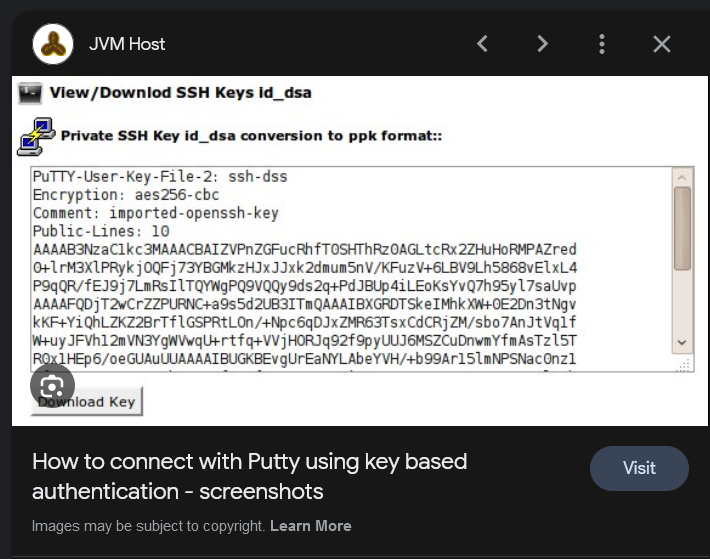The width and height of the screenshot is (710, 559).
Task: Click the JVM Host logo avatar
Action: [53, 44]
